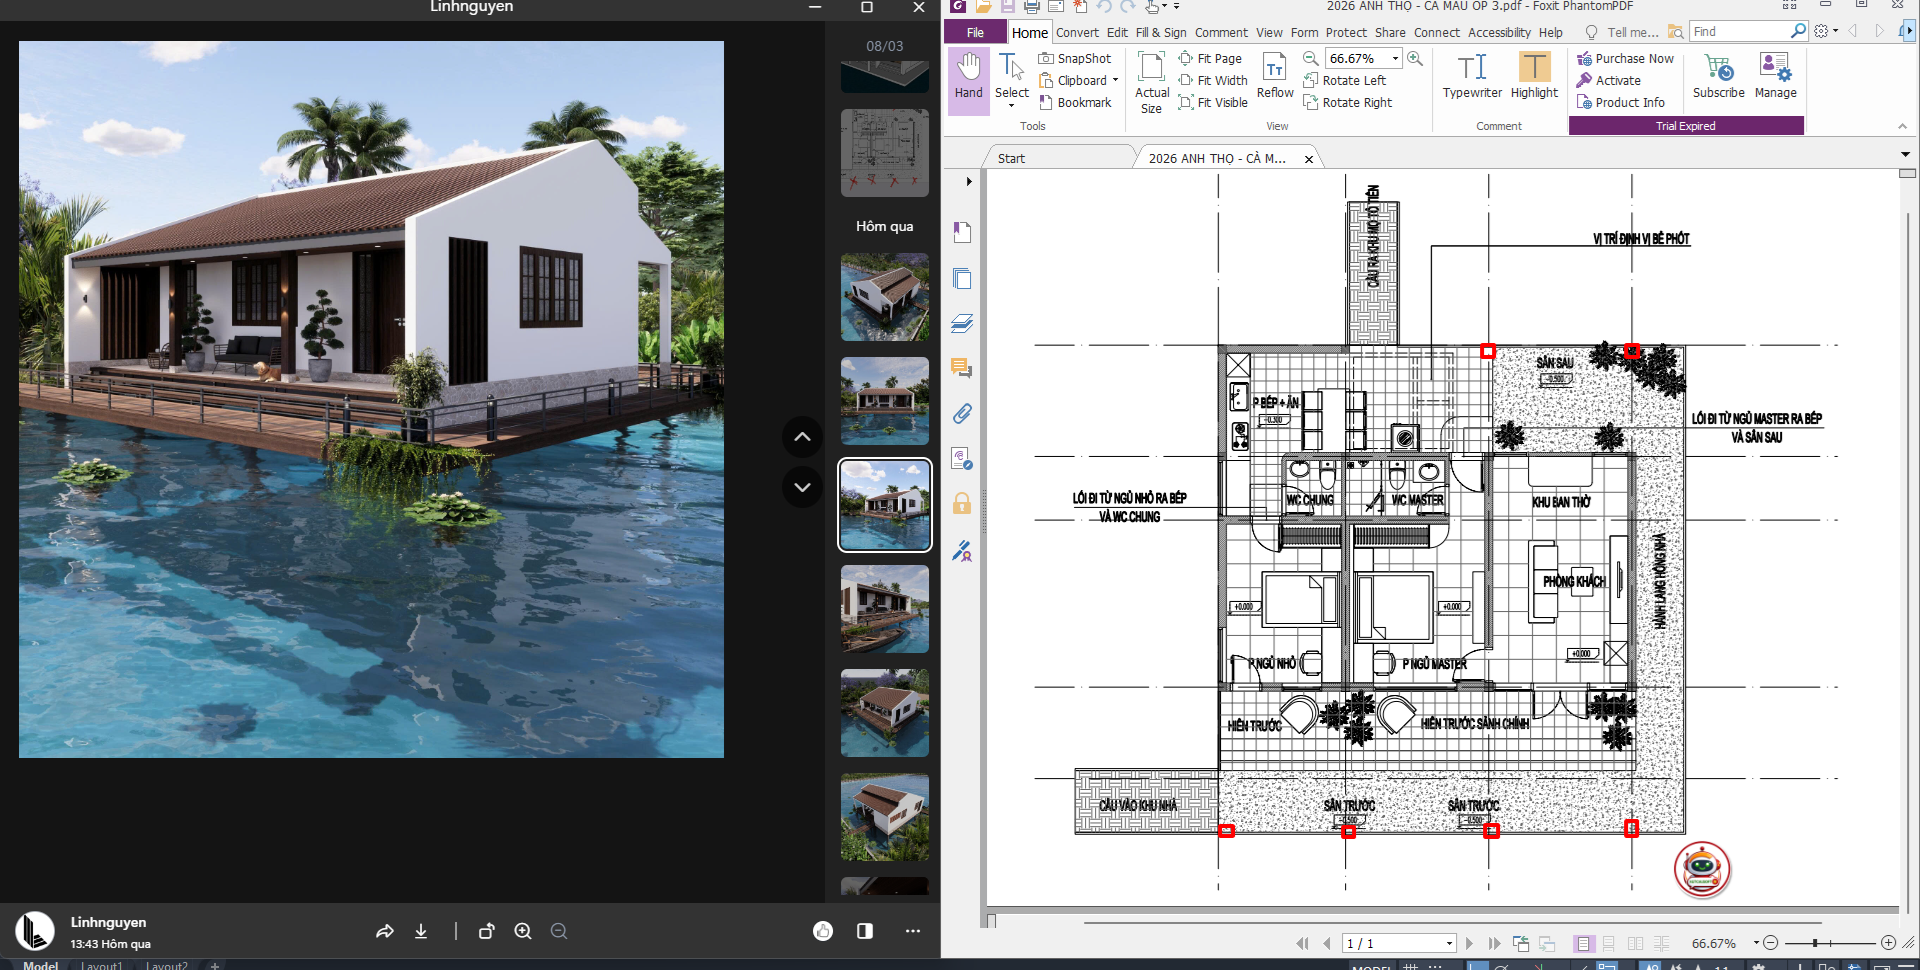This screenshot has width=1920, height=970.
Task: Share the image with forward arrow
Action: pos(384,931)
